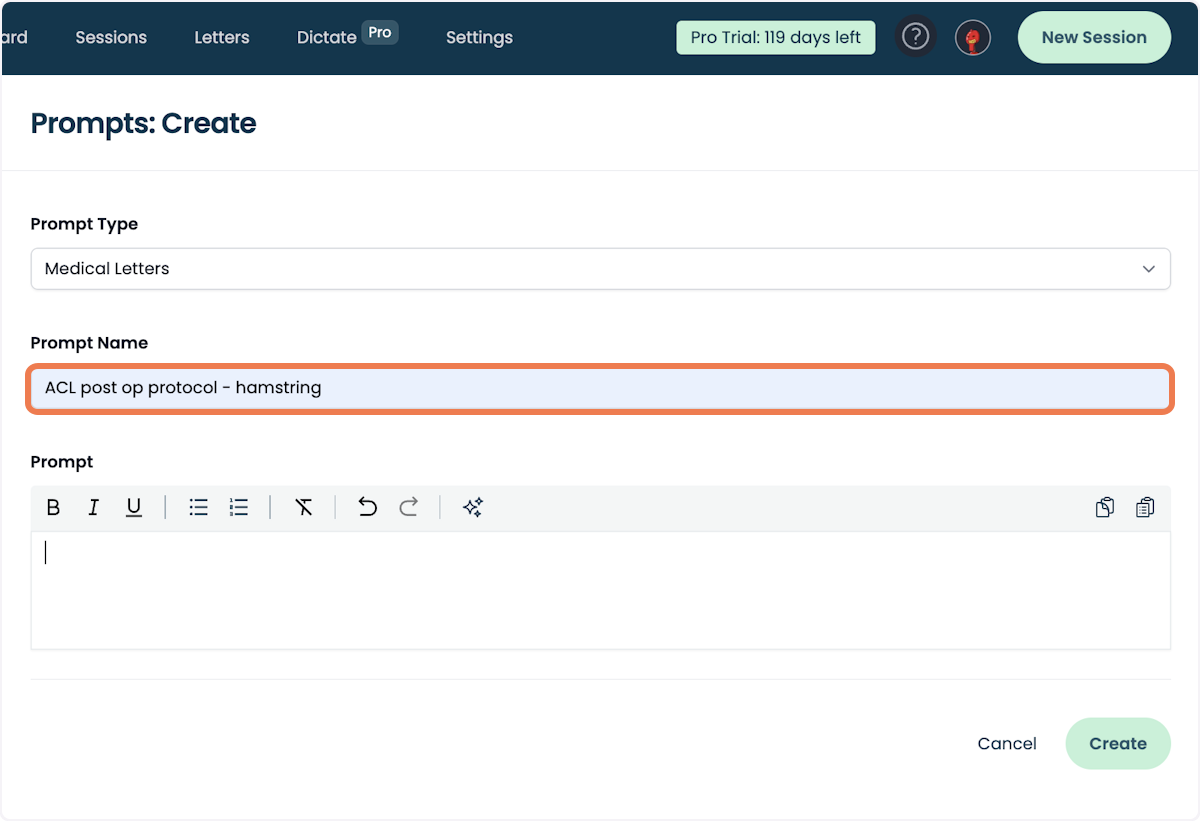1200x821 pixels.
Task: Apply underline formatting
Action: 133,507
